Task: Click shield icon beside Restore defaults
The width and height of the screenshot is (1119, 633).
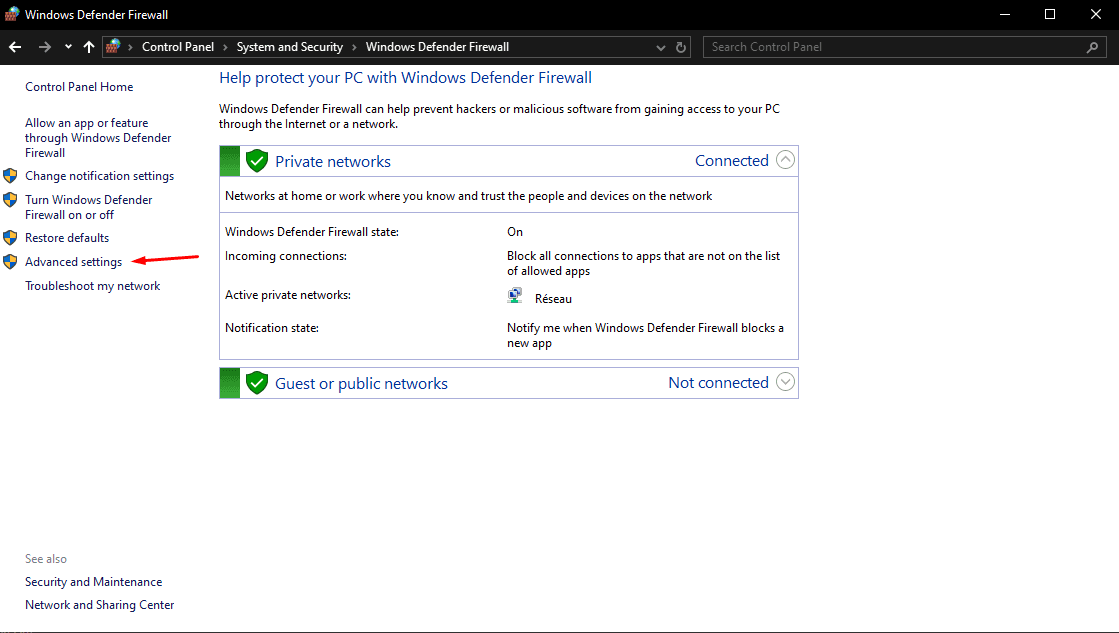Action: coord(10,238)
